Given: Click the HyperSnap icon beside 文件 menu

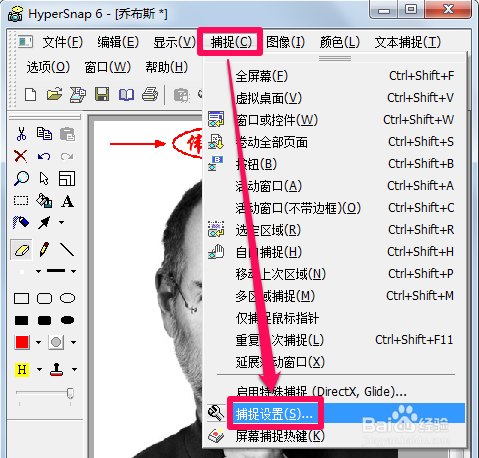Looking at the screenshot, I should pyautogui.click(x=25, y=42).
